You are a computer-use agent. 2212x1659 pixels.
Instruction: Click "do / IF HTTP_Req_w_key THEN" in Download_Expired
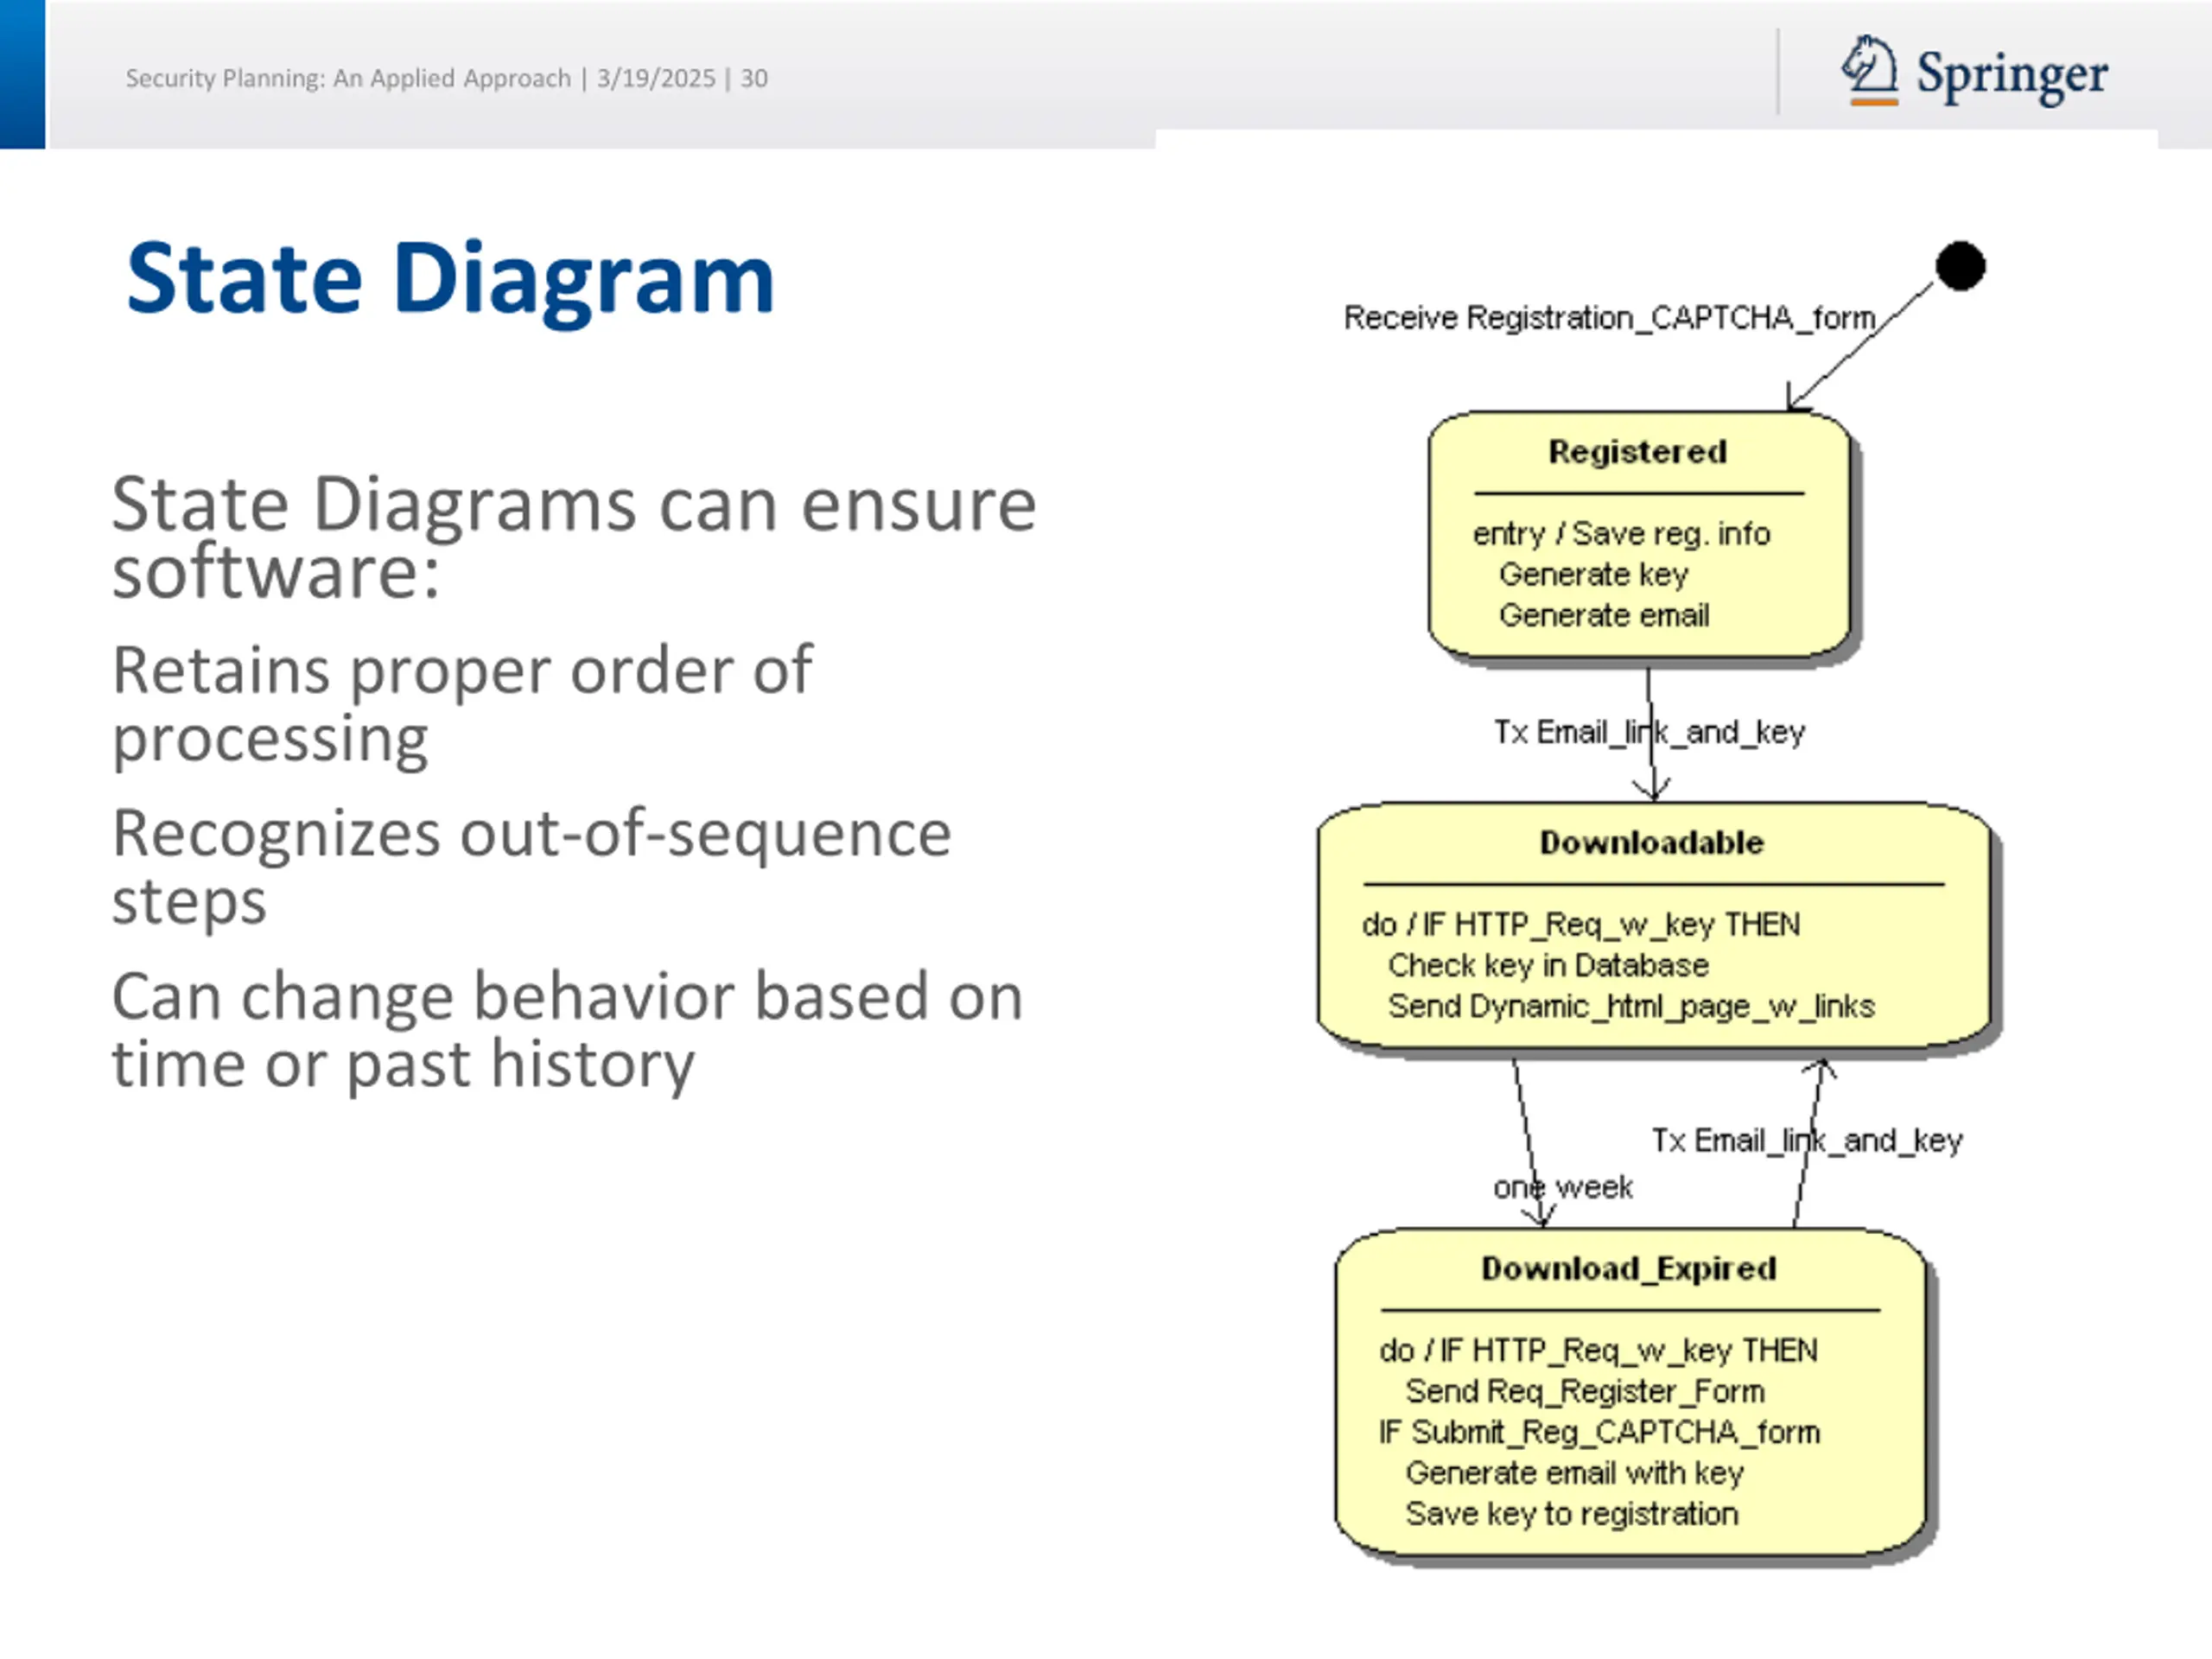coord(1598,1351)
